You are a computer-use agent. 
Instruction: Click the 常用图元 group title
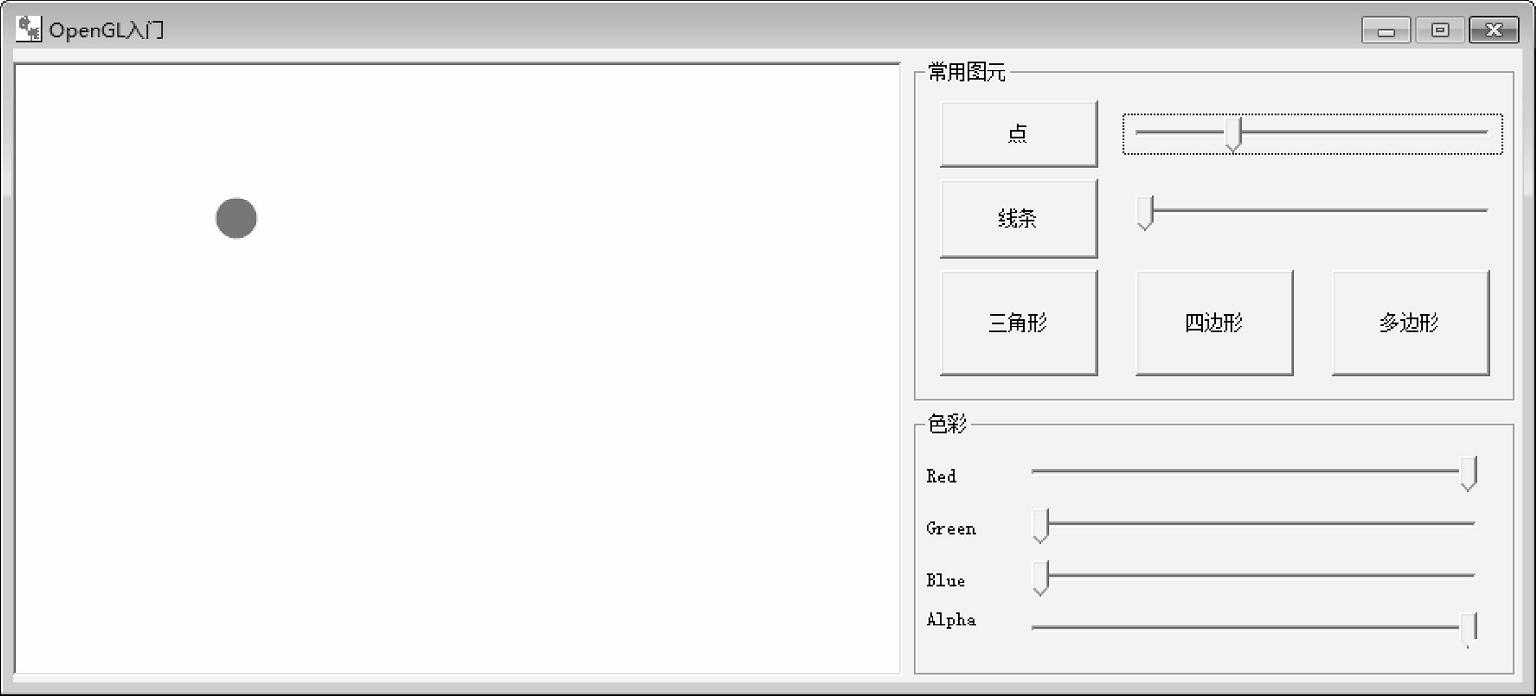point(967,72)
